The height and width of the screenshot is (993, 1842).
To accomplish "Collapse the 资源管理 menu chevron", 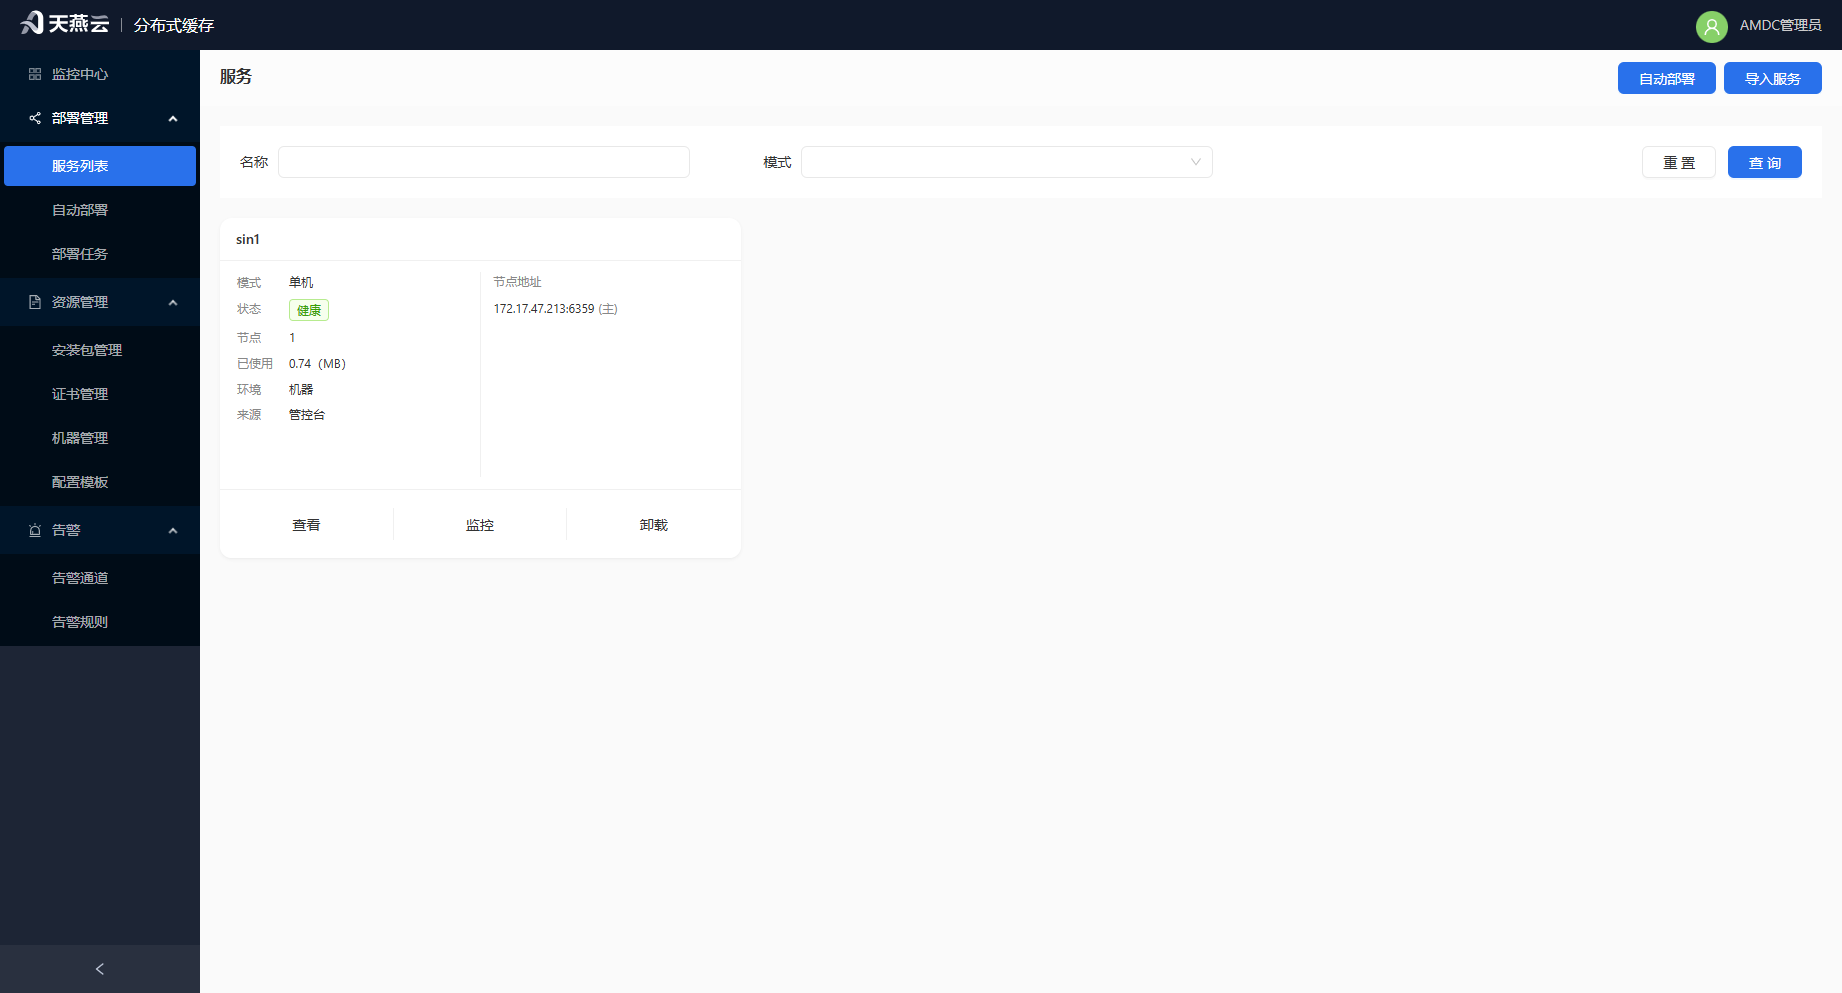I will coord(173,303).
